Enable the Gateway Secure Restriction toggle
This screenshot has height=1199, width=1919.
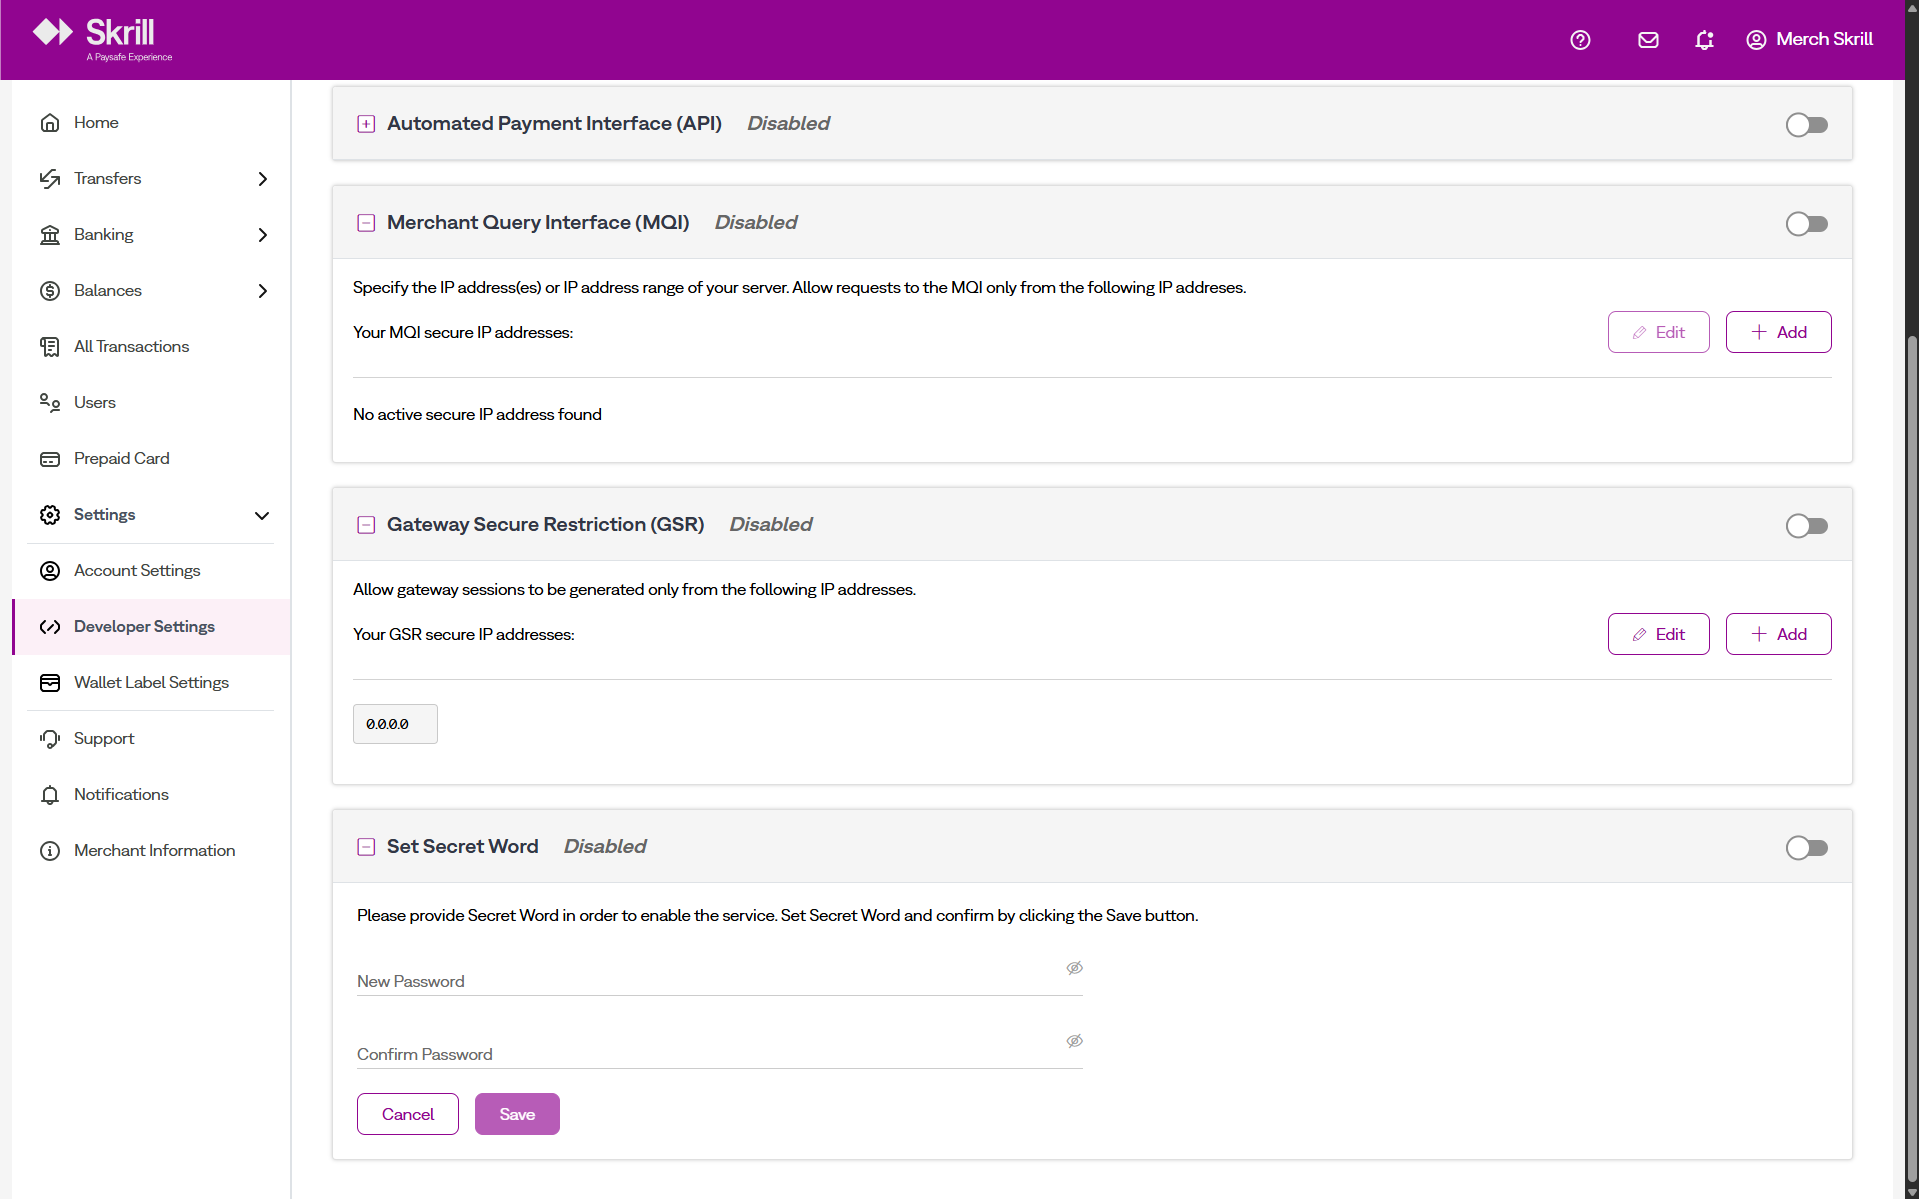coord(1806,526)
